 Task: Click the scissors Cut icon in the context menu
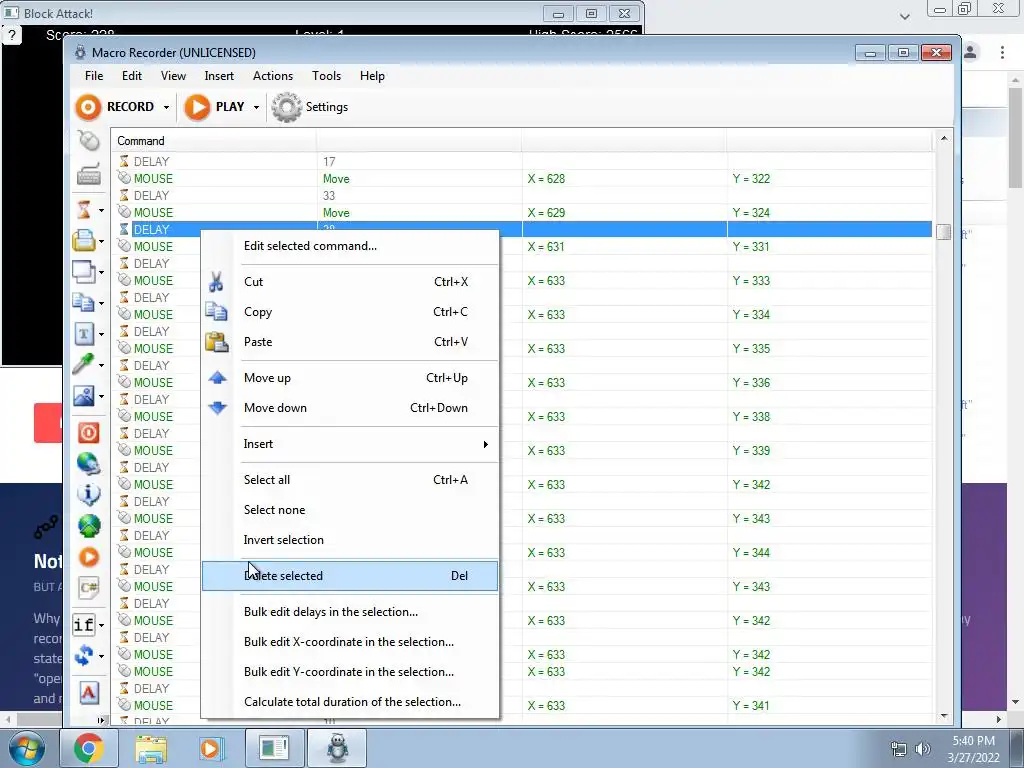(x=216, y=282)
